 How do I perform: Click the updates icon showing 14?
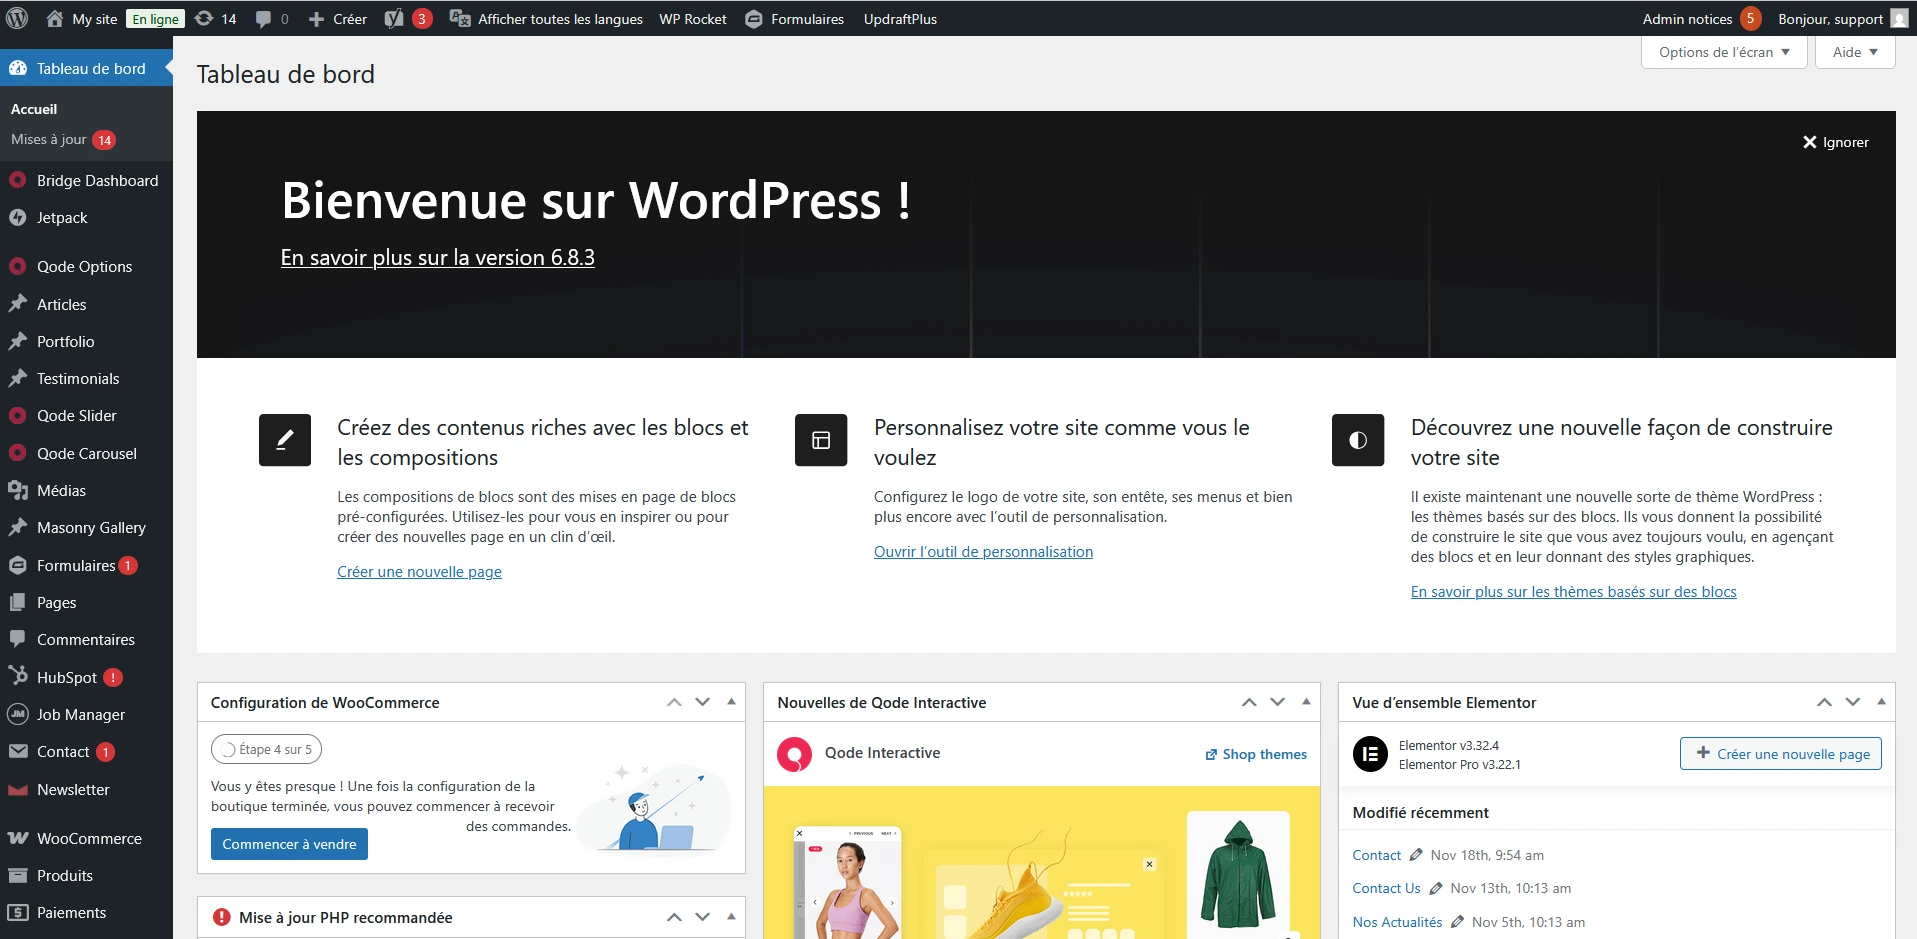pos(214,18)
